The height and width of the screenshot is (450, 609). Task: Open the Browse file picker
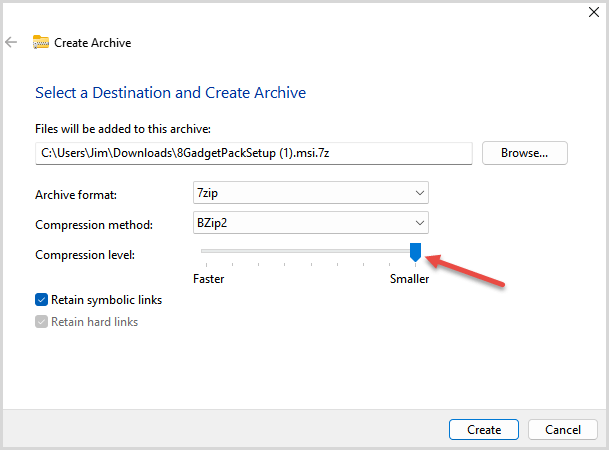coord(524,153)
